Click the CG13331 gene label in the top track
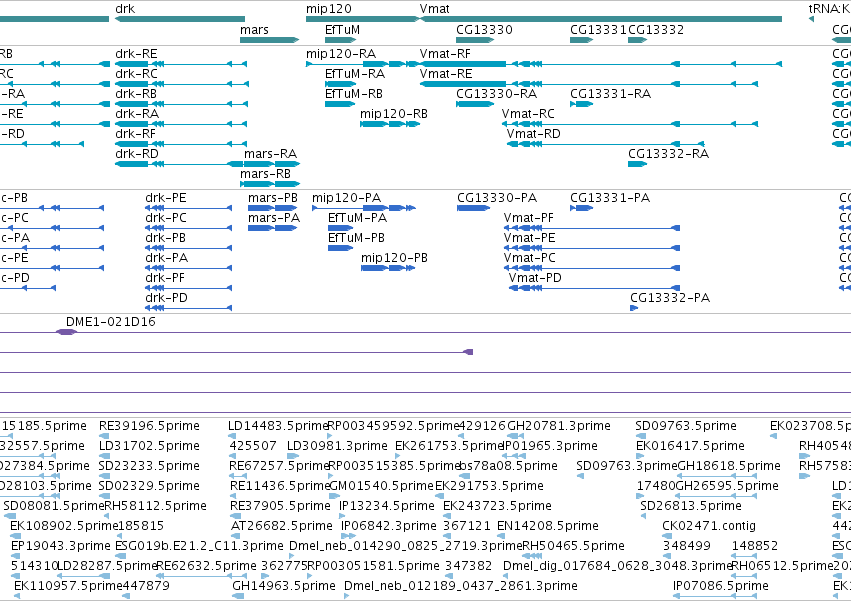The height and width of the screenshot is (601, 851). point(598,29)
